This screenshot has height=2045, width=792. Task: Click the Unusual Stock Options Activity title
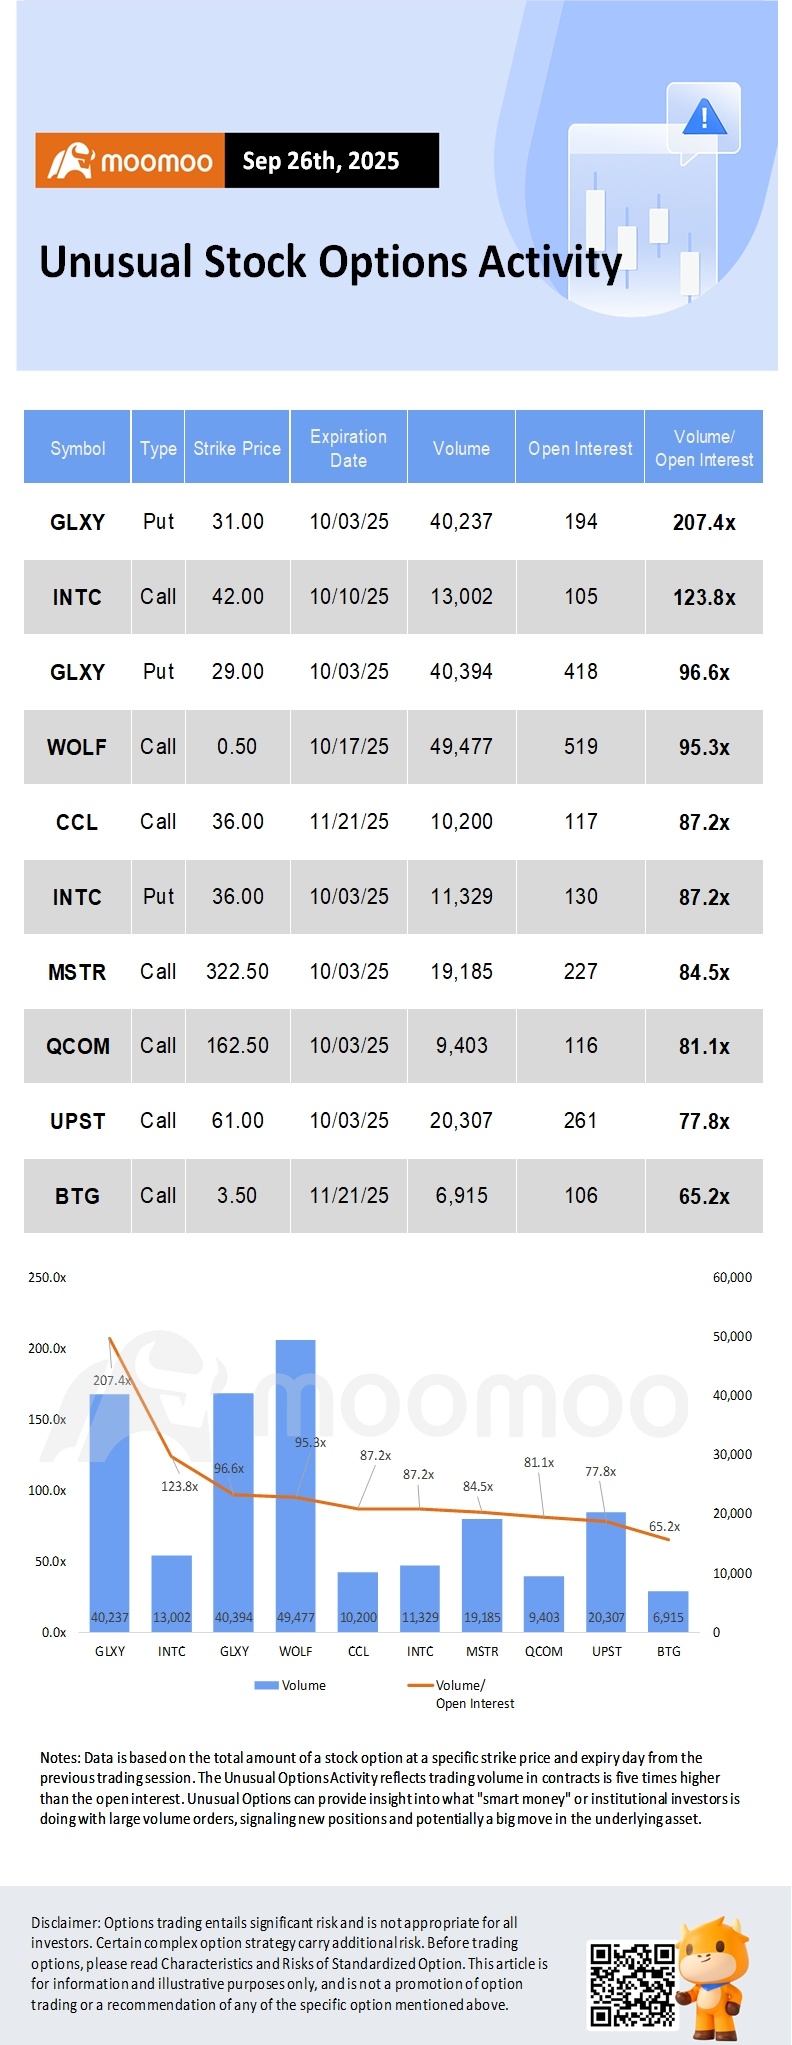(330, 262)
